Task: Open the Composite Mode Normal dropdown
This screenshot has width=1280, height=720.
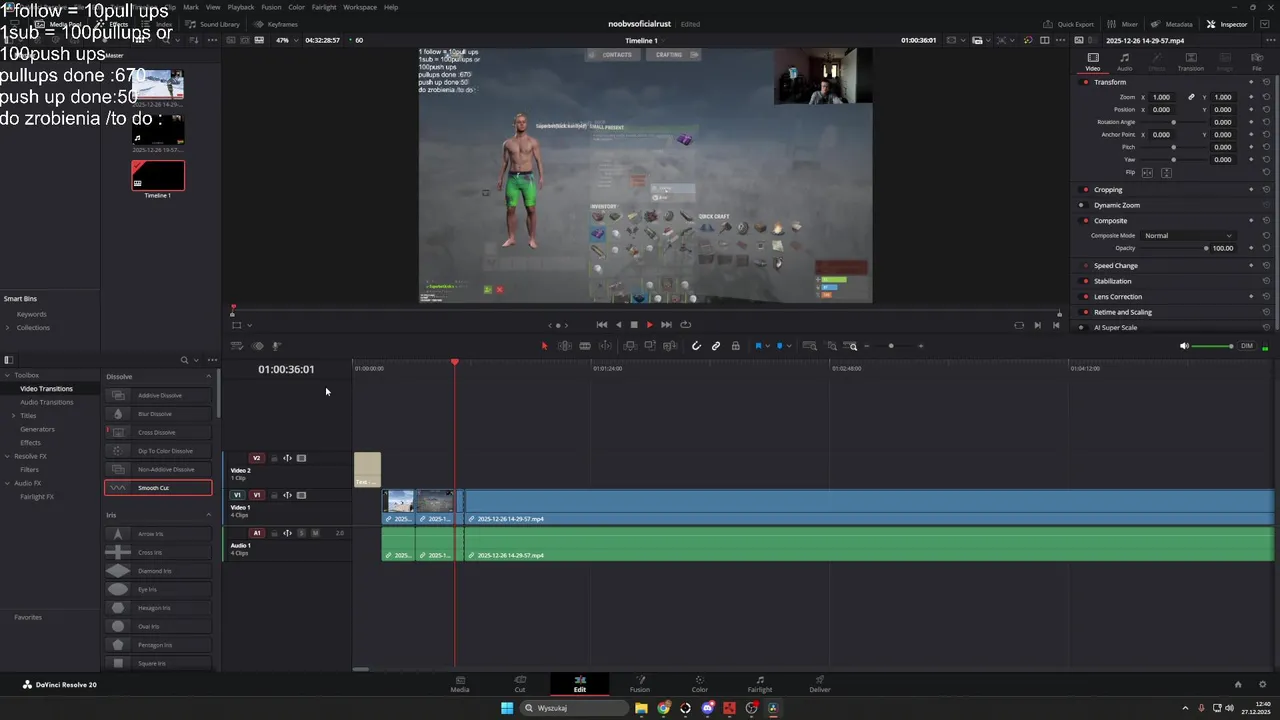Action: (1188, 235)
